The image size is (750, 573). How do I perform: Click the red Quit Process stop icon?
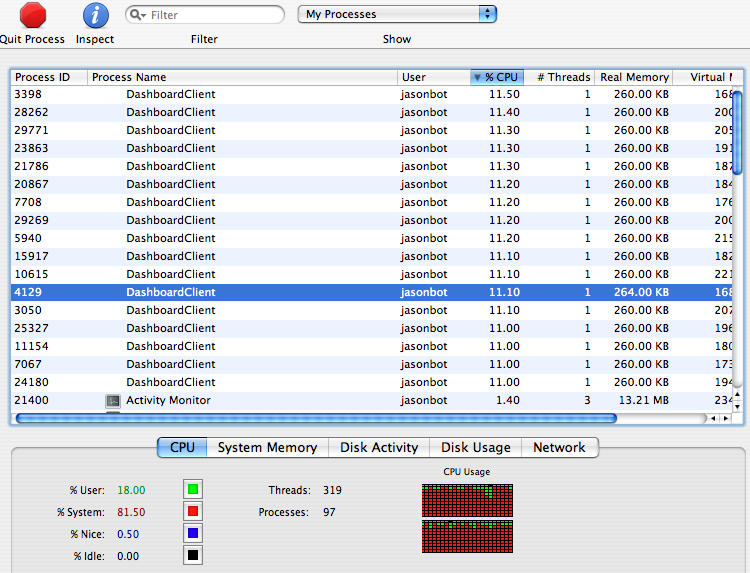(33, 15)
